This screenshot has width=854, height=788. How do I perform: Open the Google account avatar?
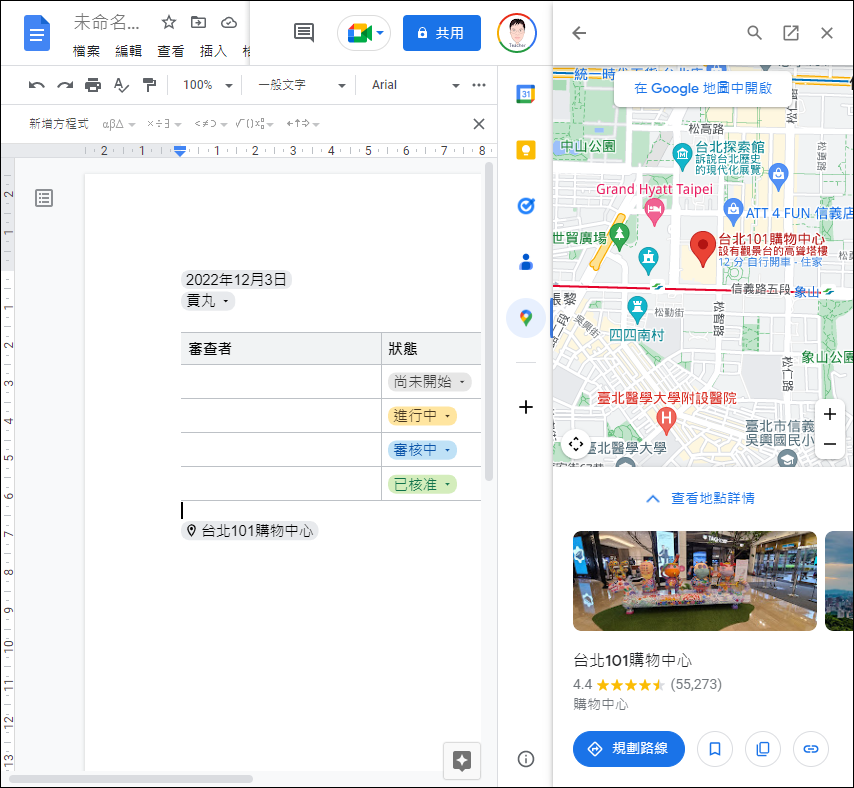click(517, 33)
